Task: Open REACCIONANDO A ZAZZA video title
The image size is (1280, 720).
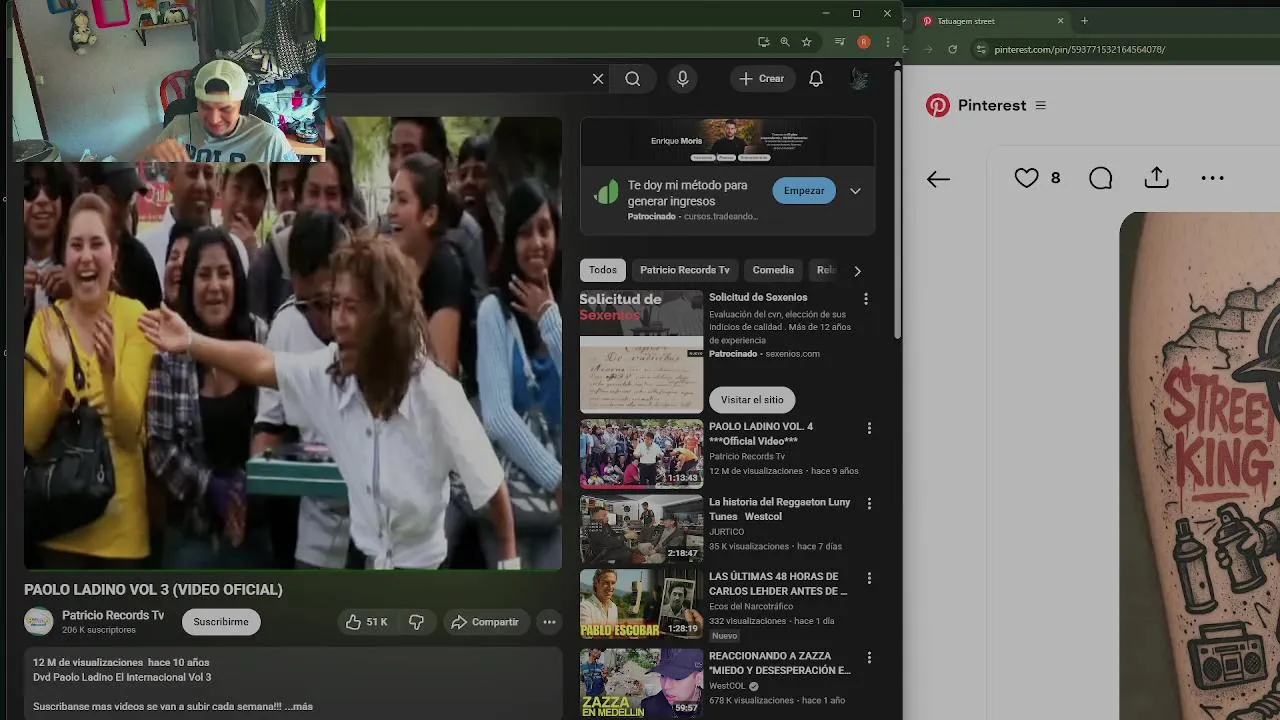Action: tap(780, 663)
